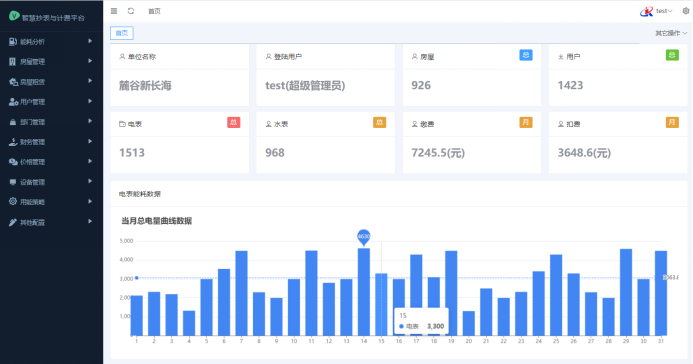Click the blue badge on 房屋 card
Image resolution: width=693 pixels, height=364 pixels.
pyautogui.click(x=525, y=55)
